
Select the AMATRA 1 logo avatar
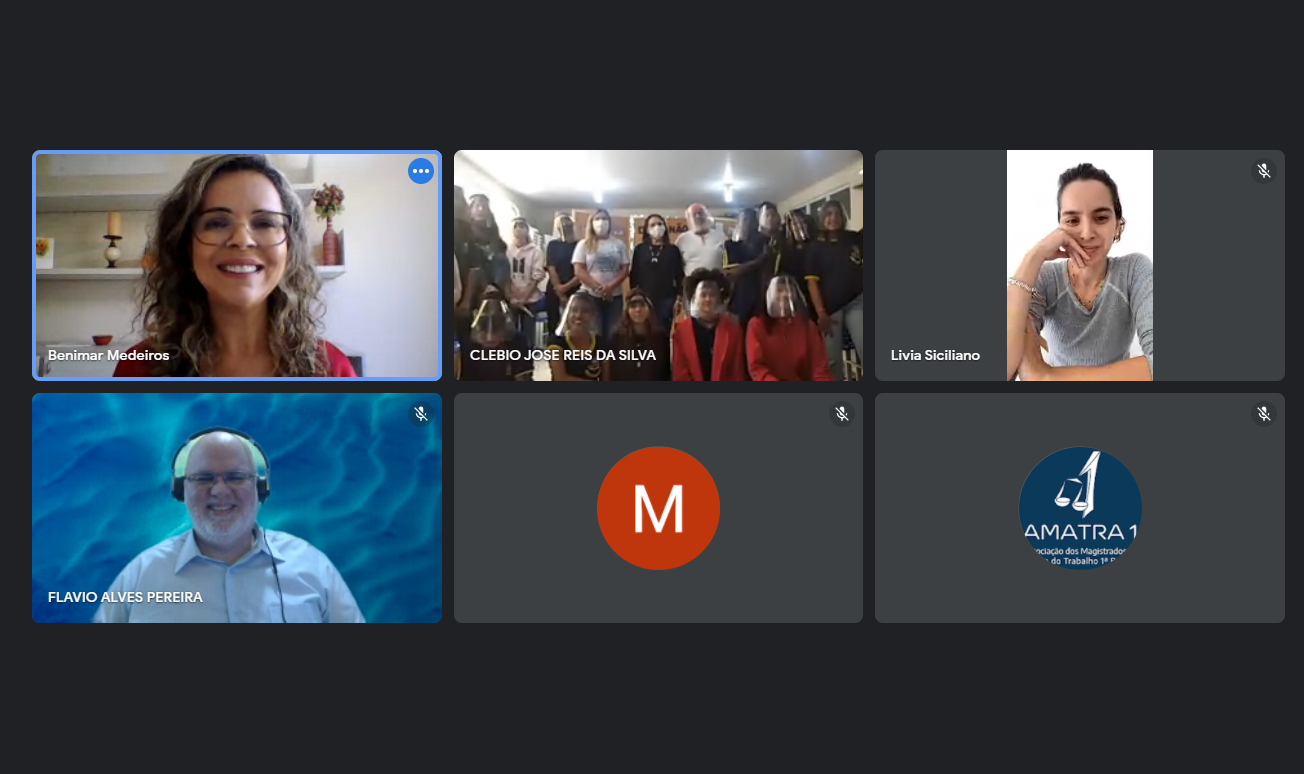1080,508
